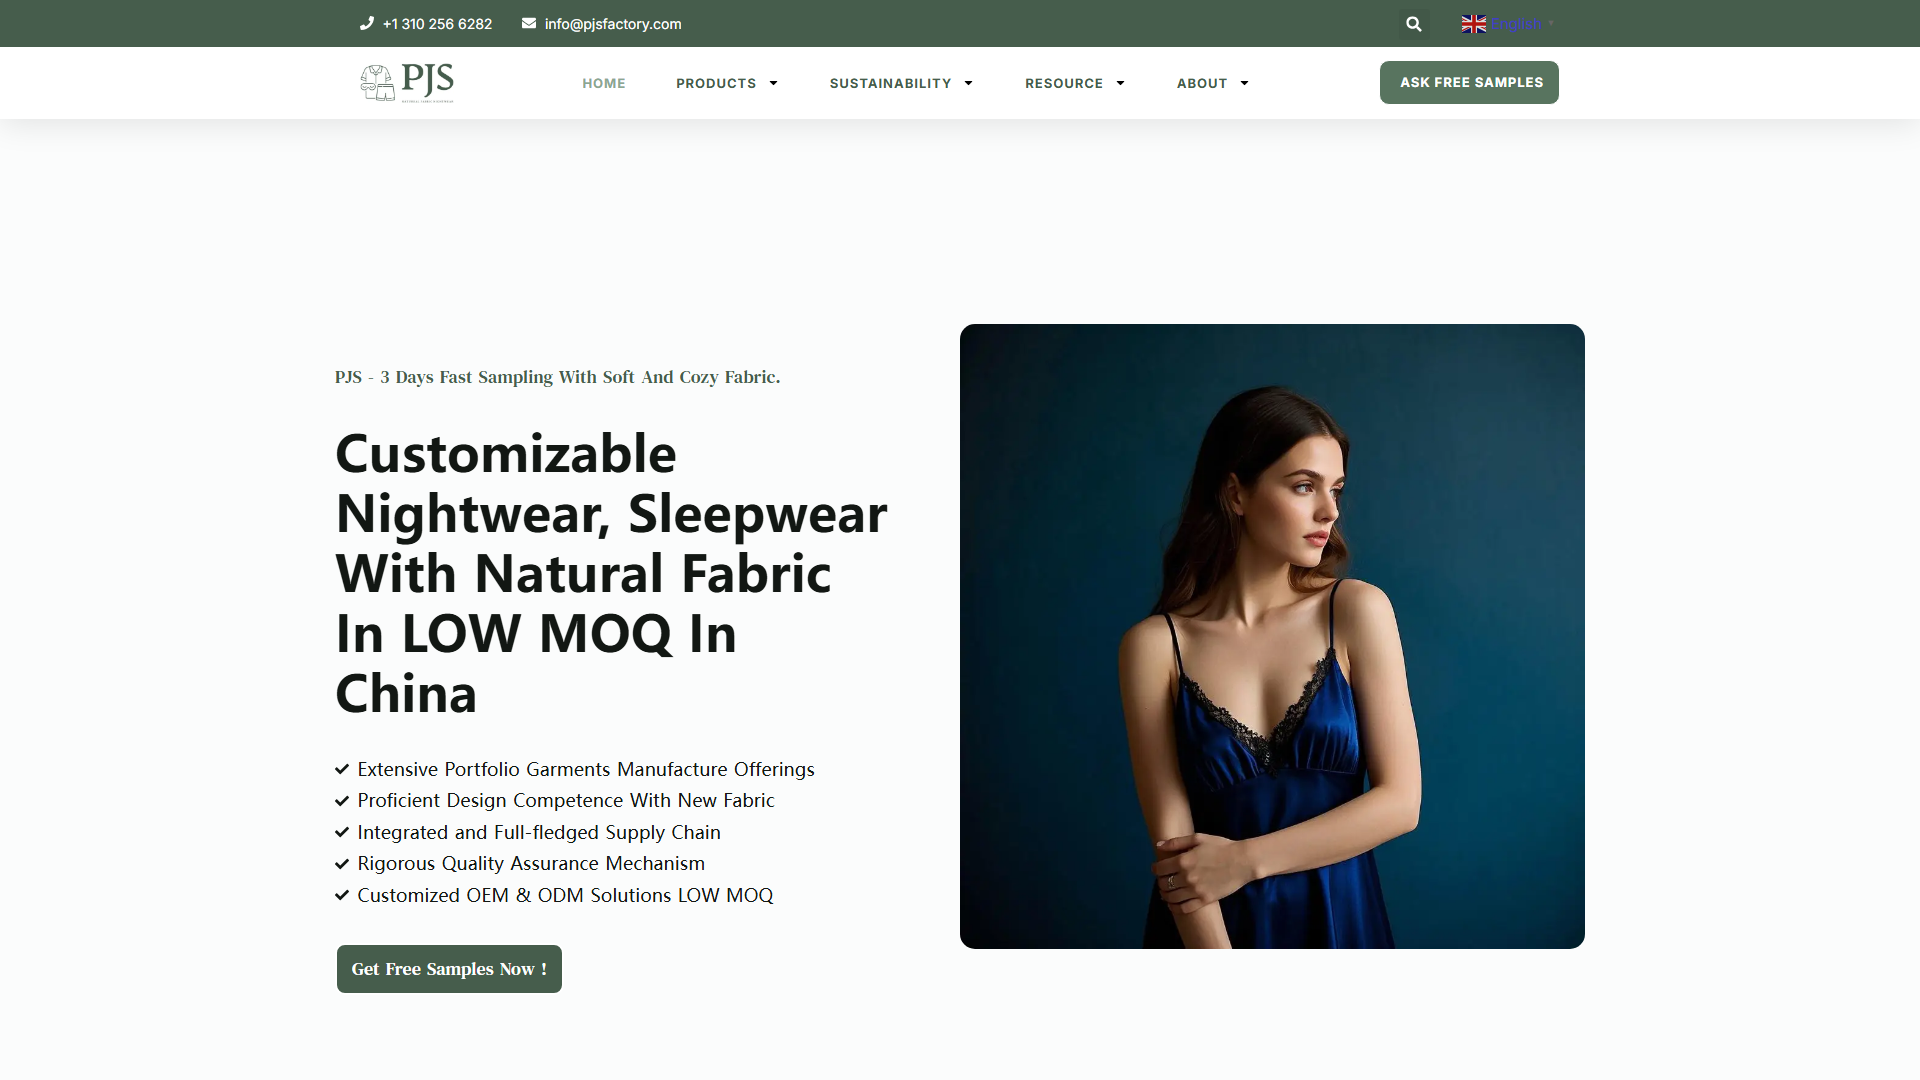This screenshot has height=1080, width=1920.
Task: Expand the Sustainability dropdown arrow
Action: pos(968,83)
